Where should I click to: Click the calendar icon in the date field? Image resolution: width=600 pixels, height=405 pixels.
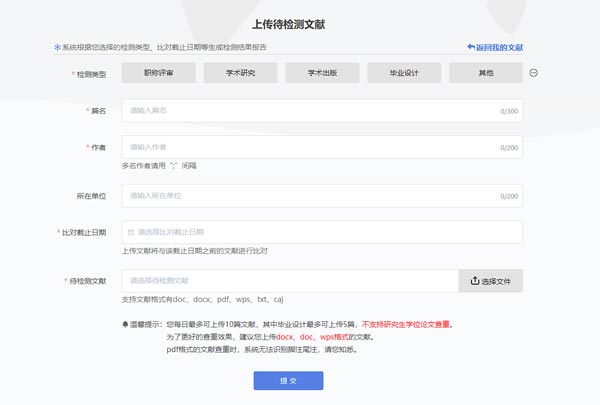pyautogui.click(x=130, y=232)
